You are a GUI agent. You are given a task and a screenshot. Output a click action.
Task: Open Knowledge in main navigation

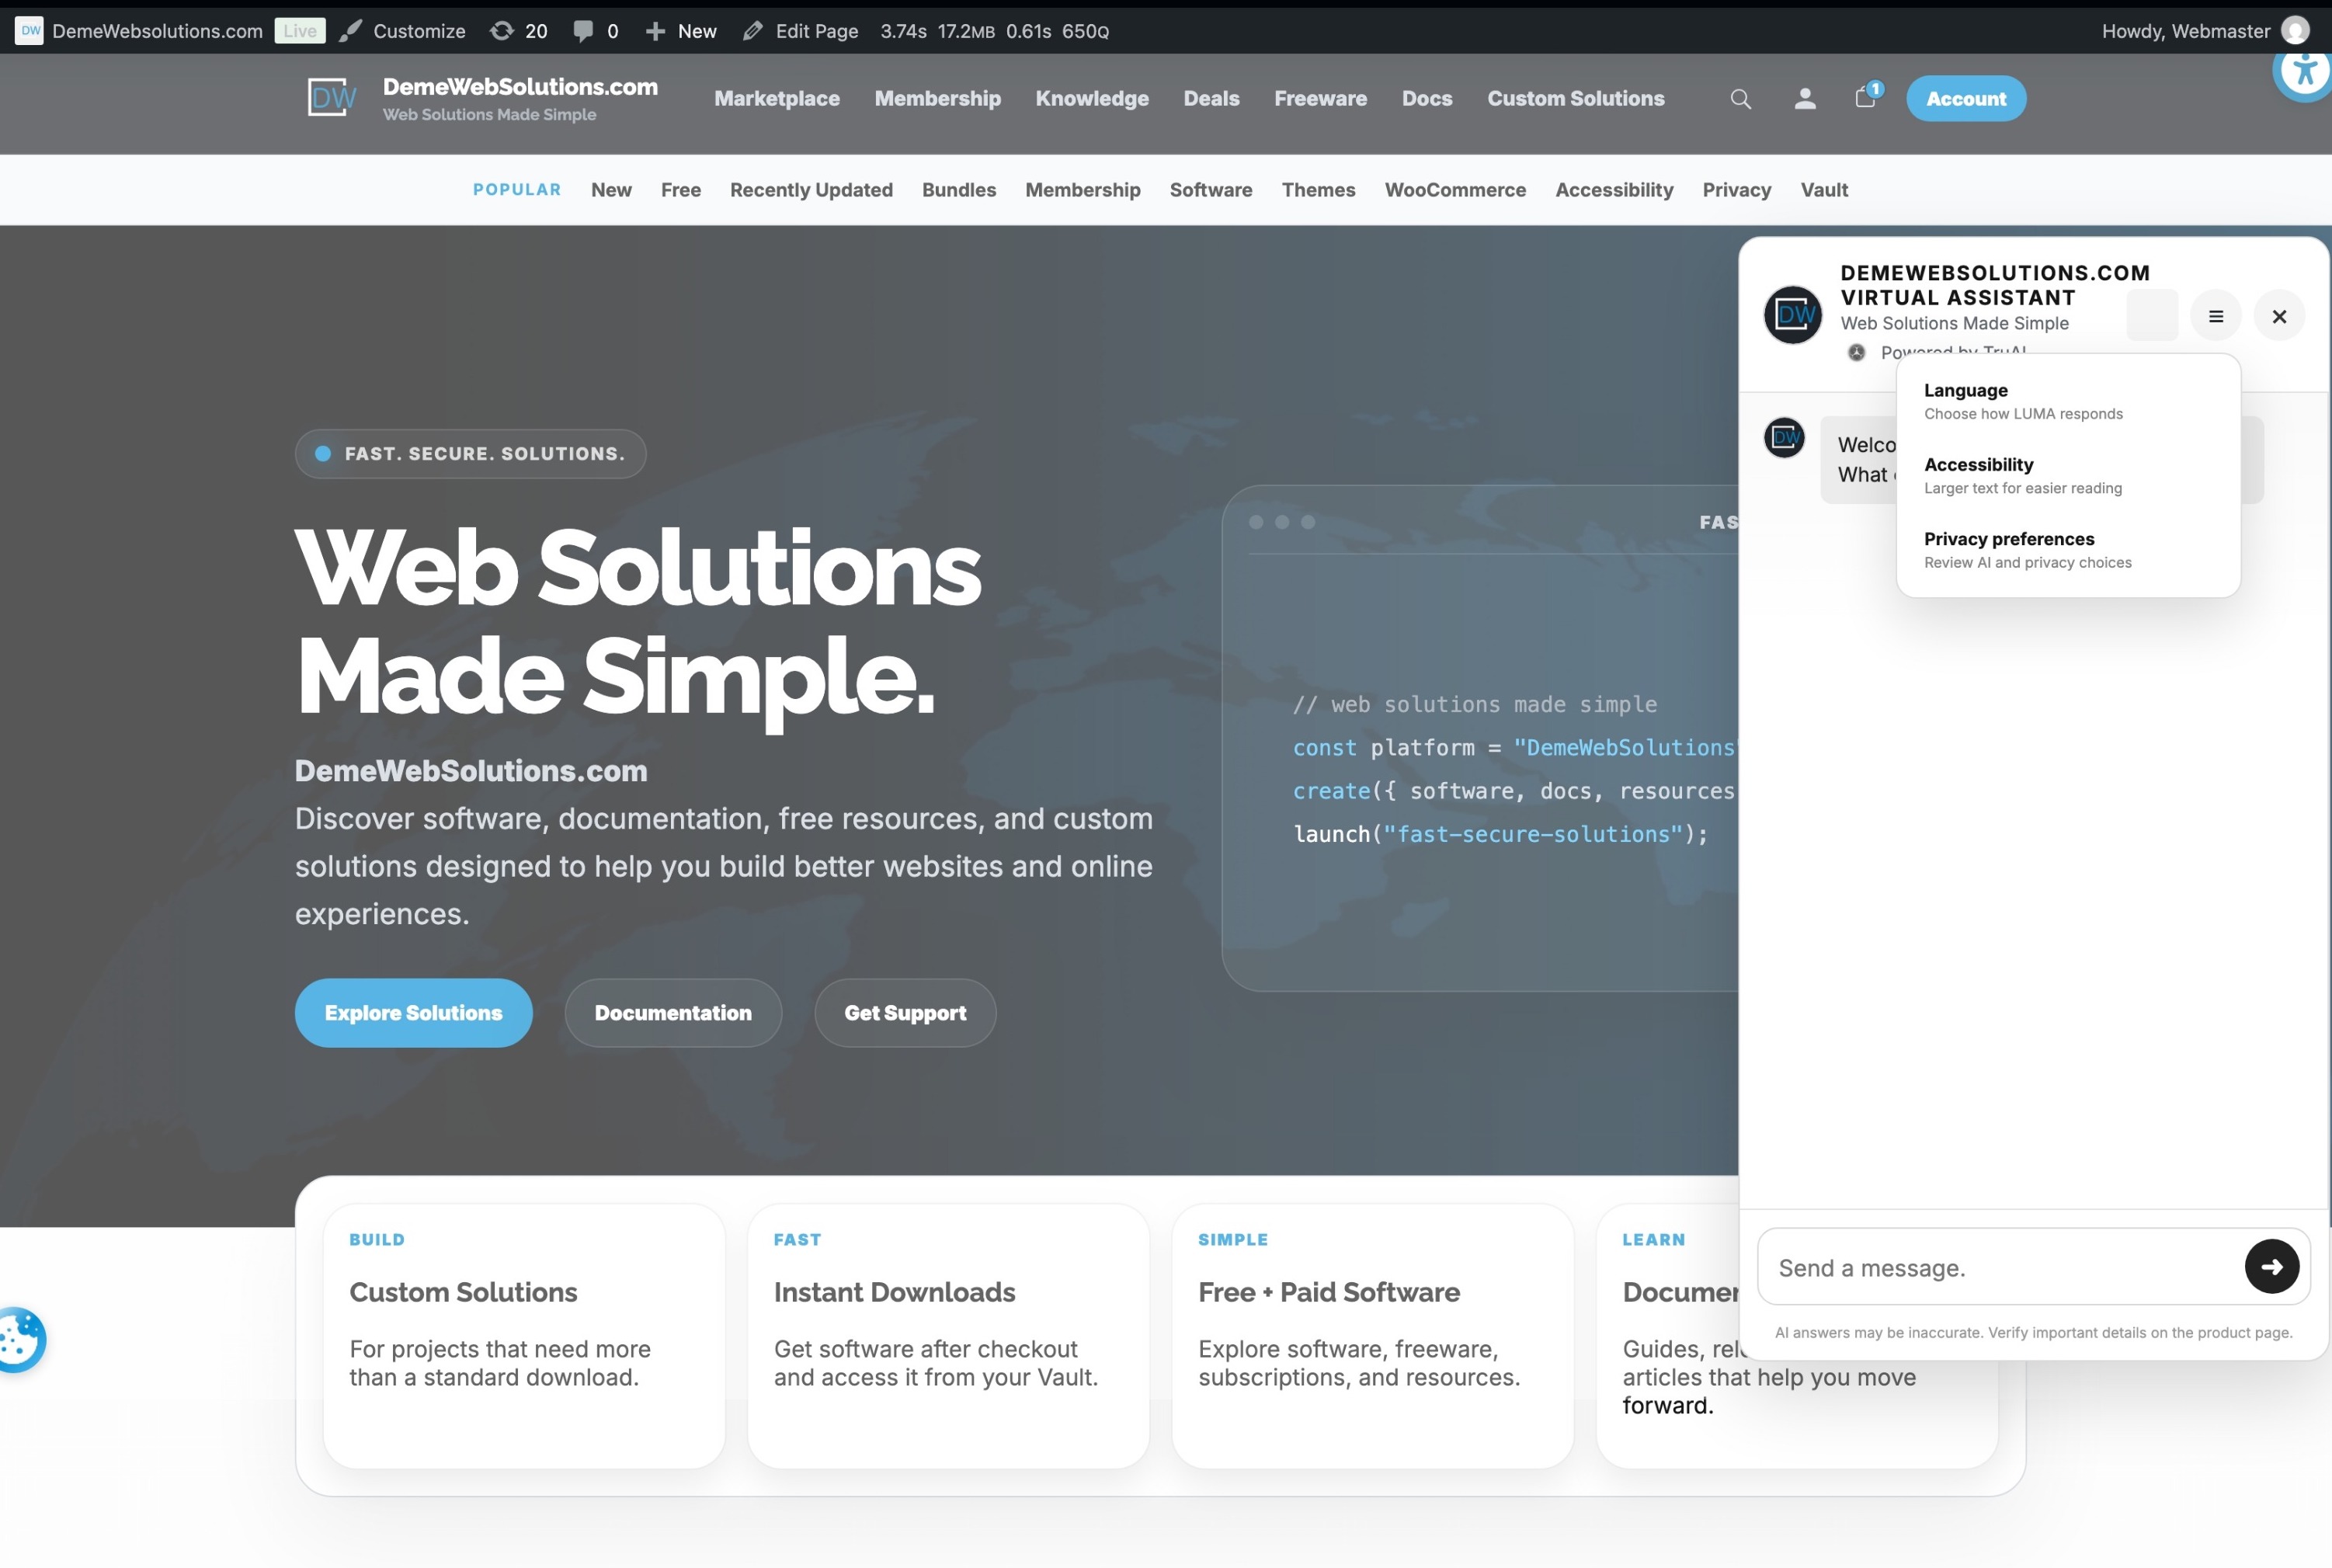pos(1092,98)
